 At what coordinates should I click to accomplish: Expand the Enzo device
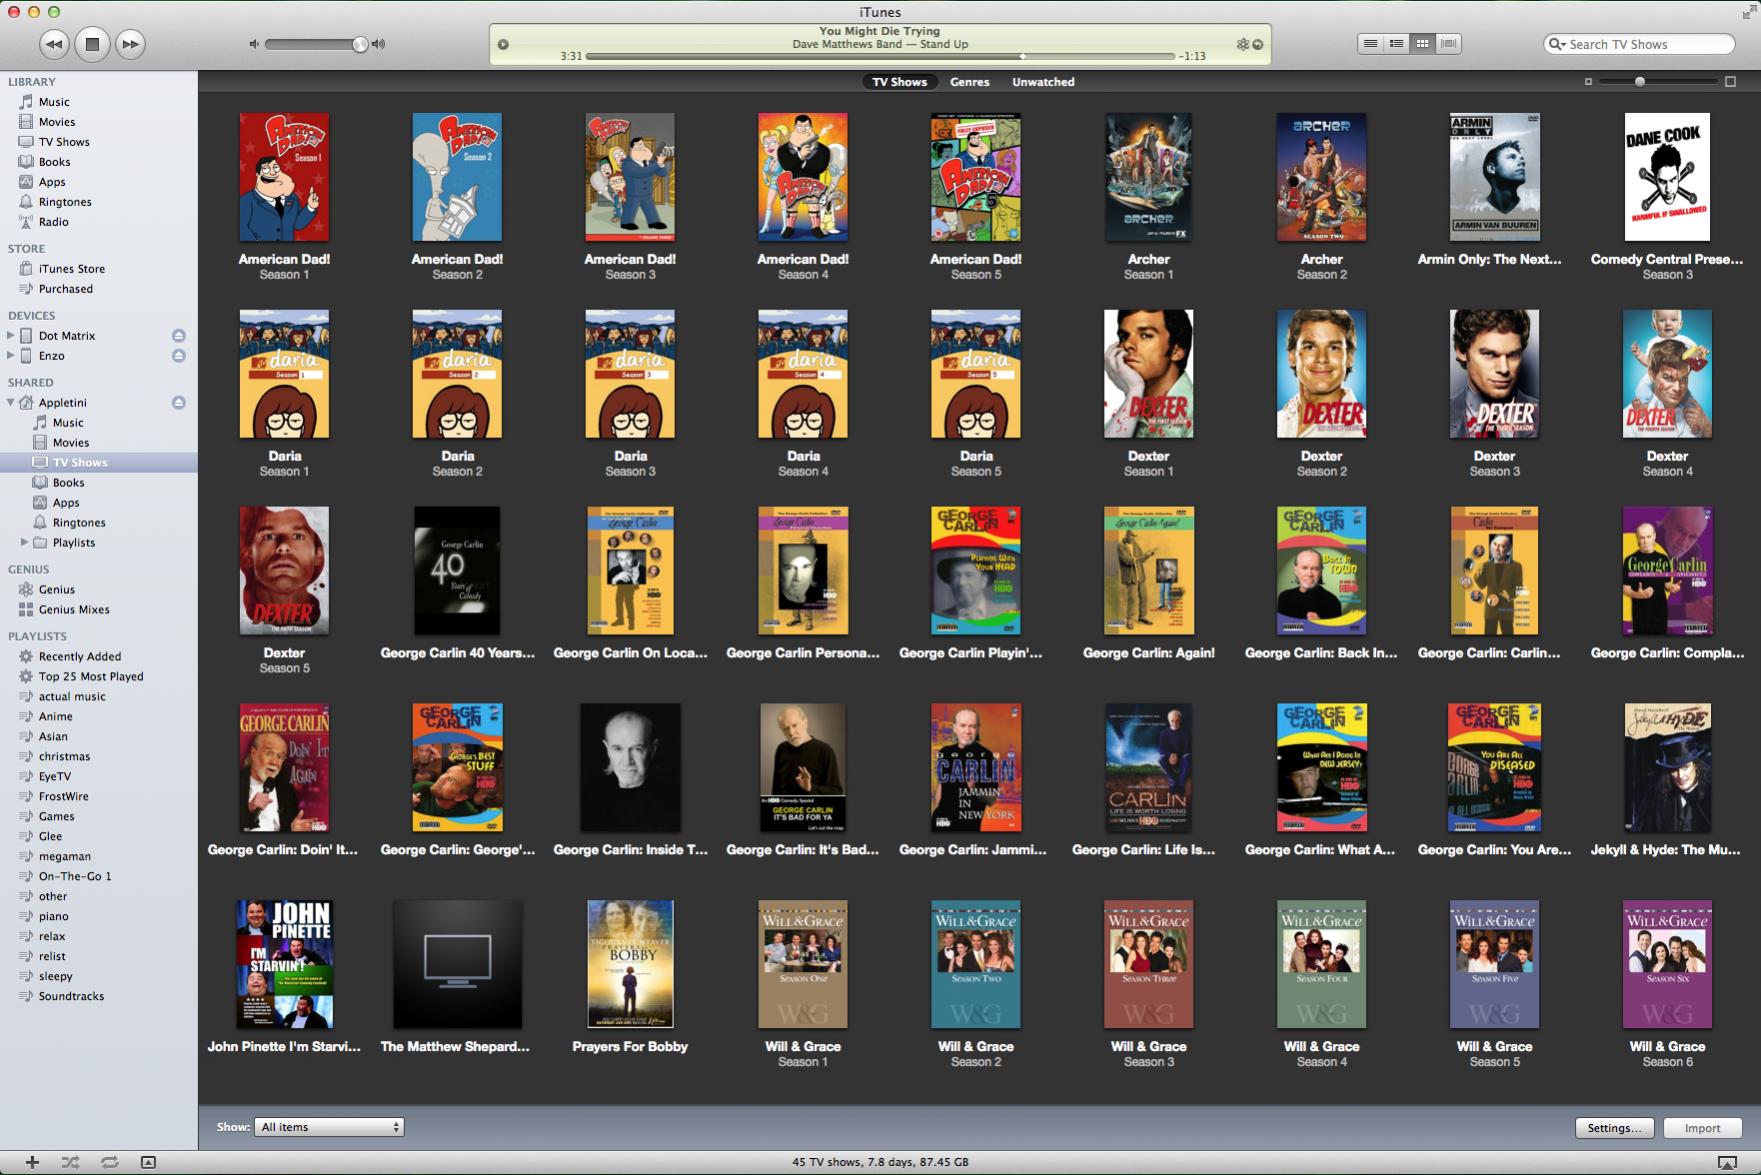click(x=11, y=356)
